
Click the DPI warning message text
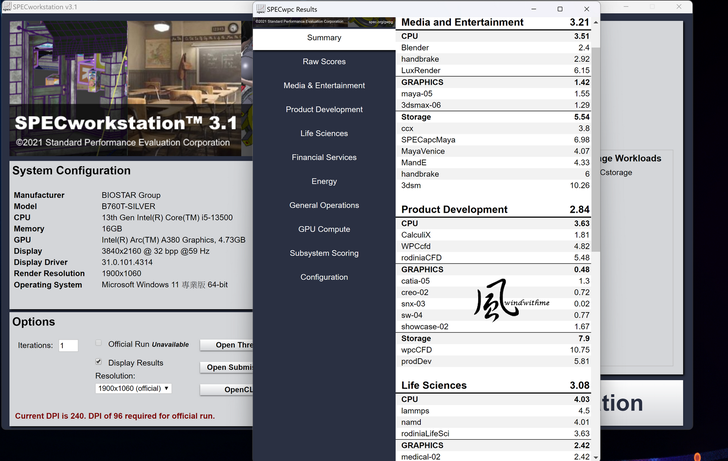(x=115, y=416)
